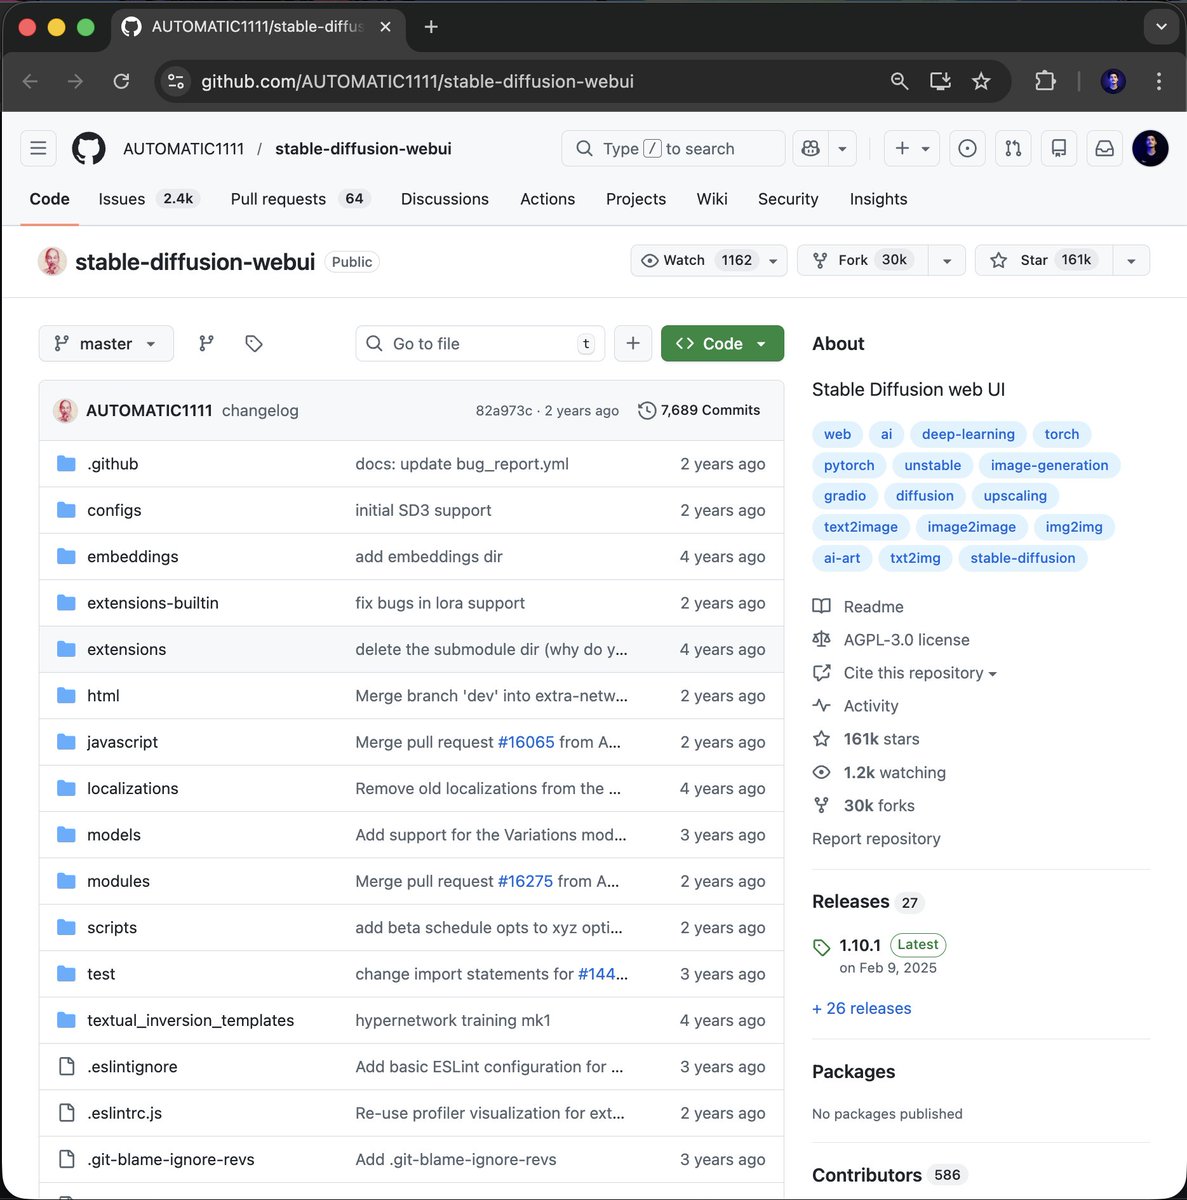Select the stable-diffusion topic tag
Screen dimensions: 1187x1200
click(x=1023, y=558)
